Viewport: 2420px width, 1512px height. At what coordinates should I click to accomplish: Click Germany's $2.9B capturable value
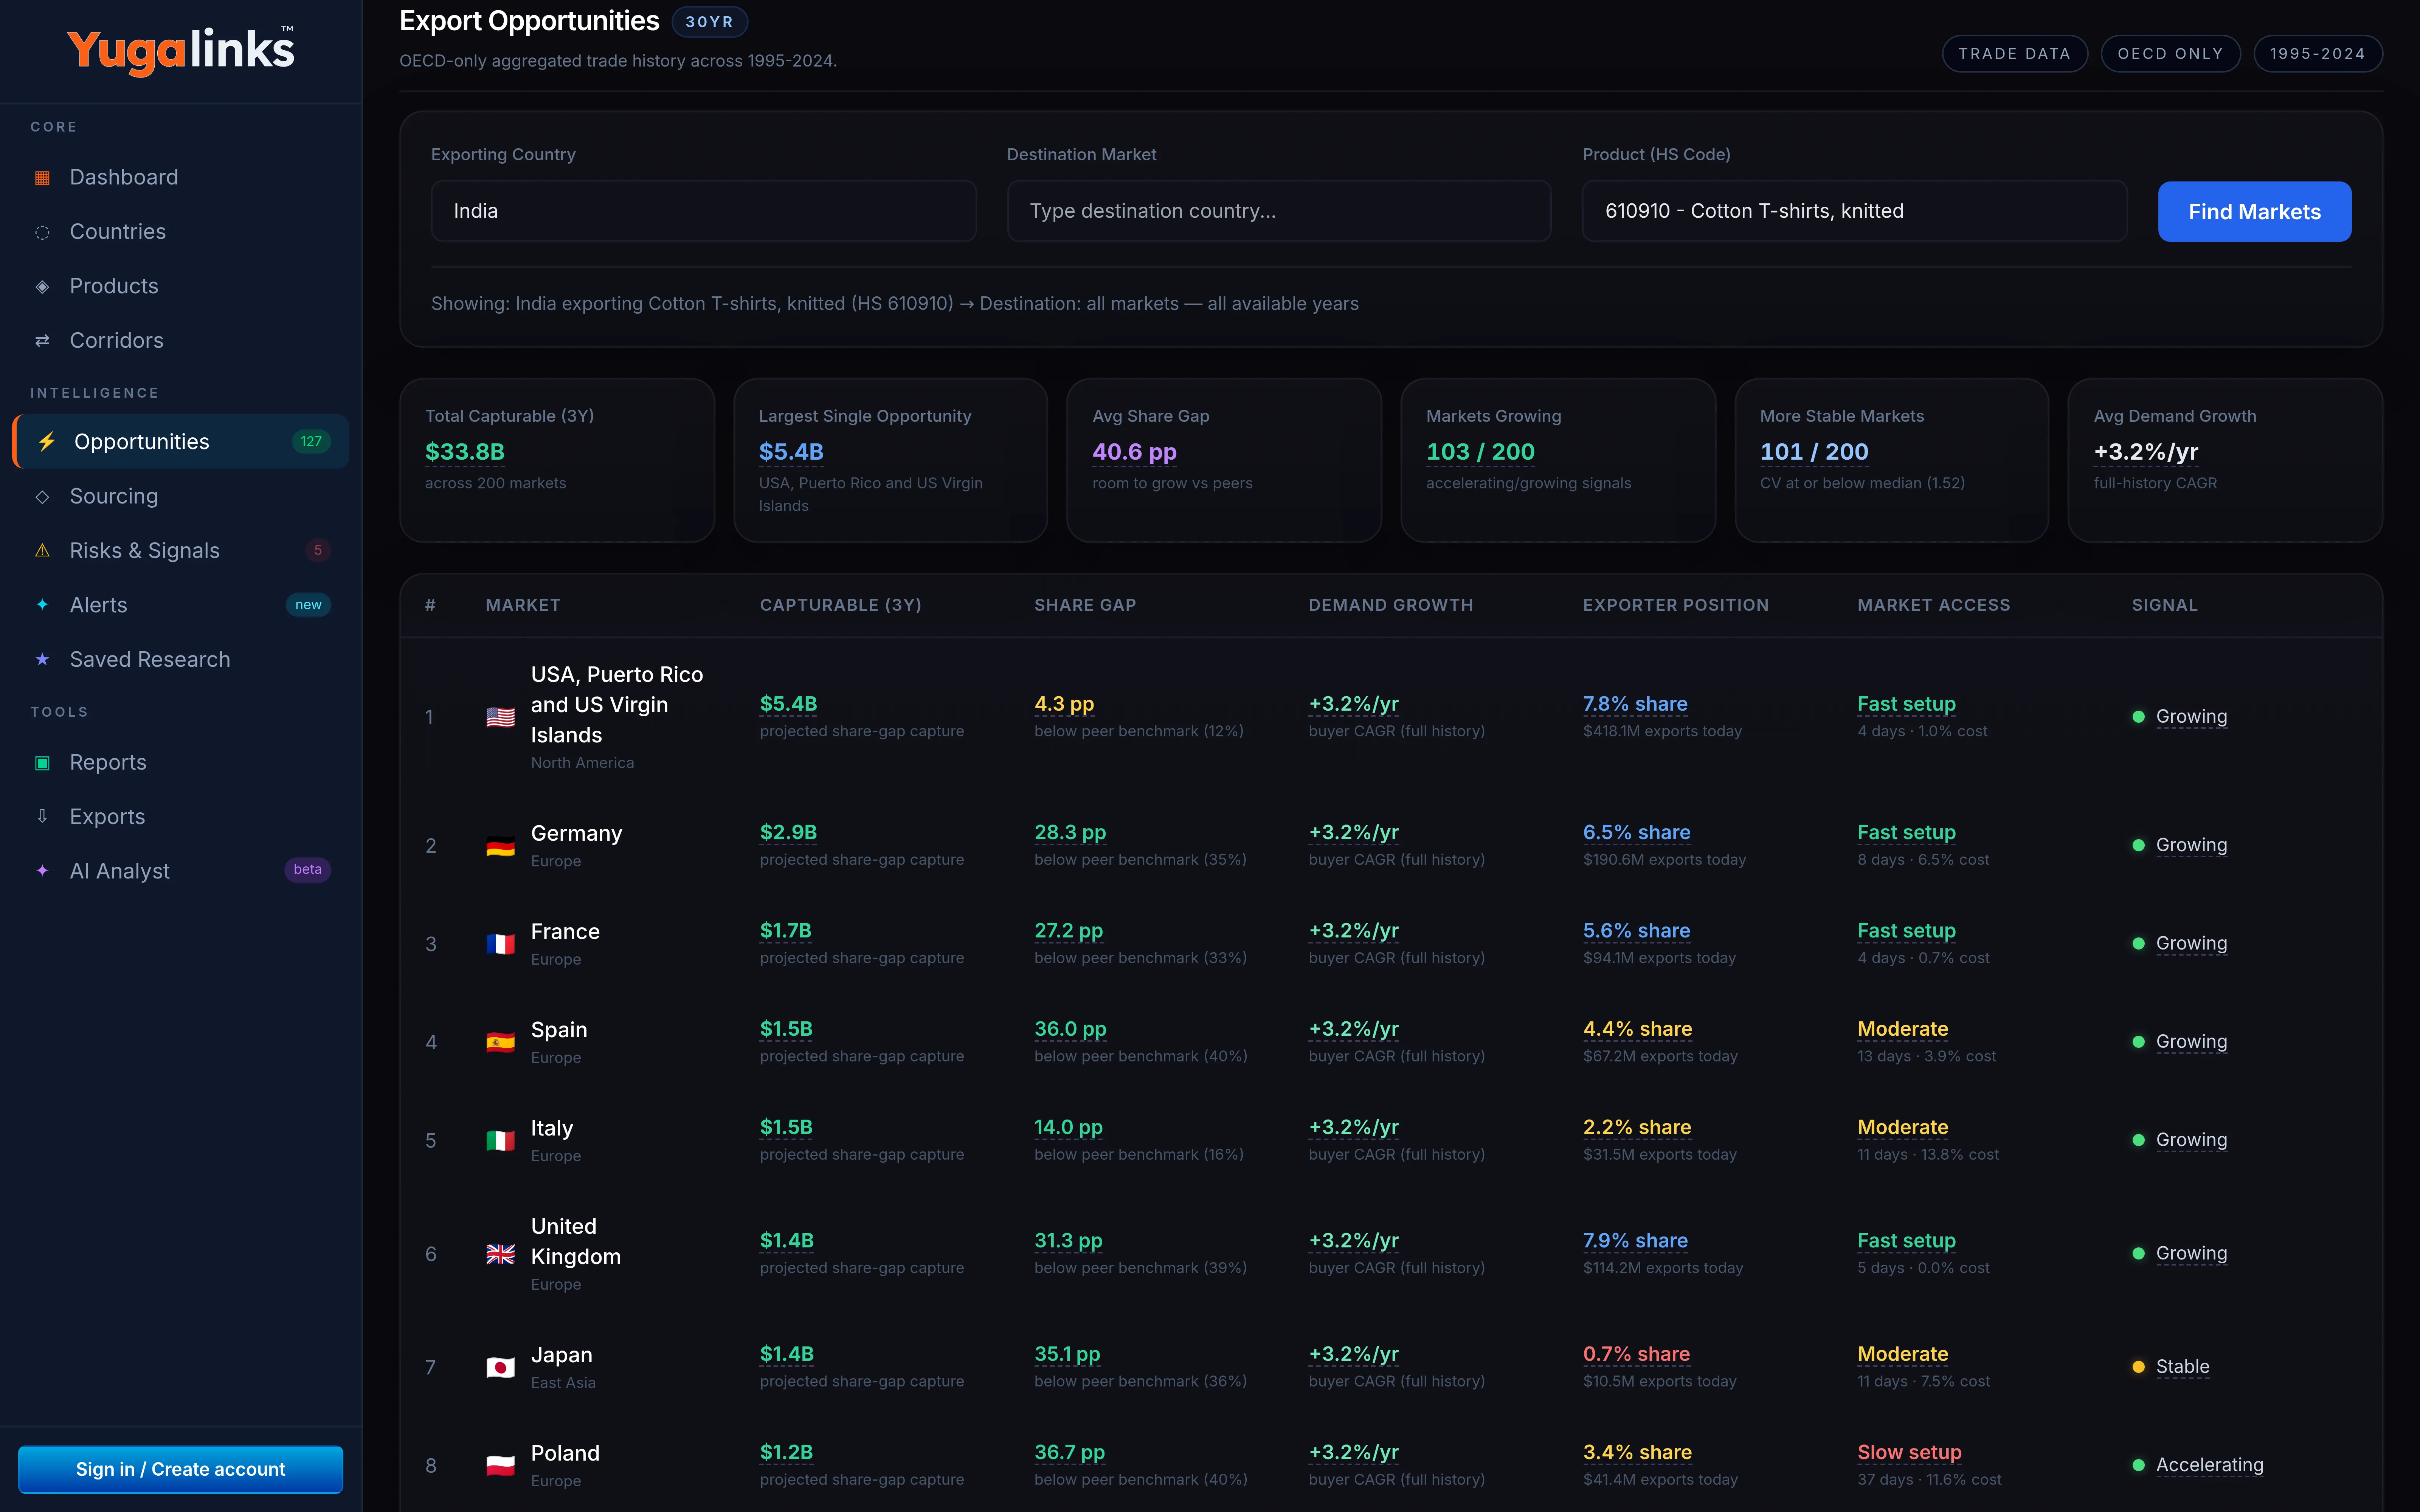[x=788, y=832]
